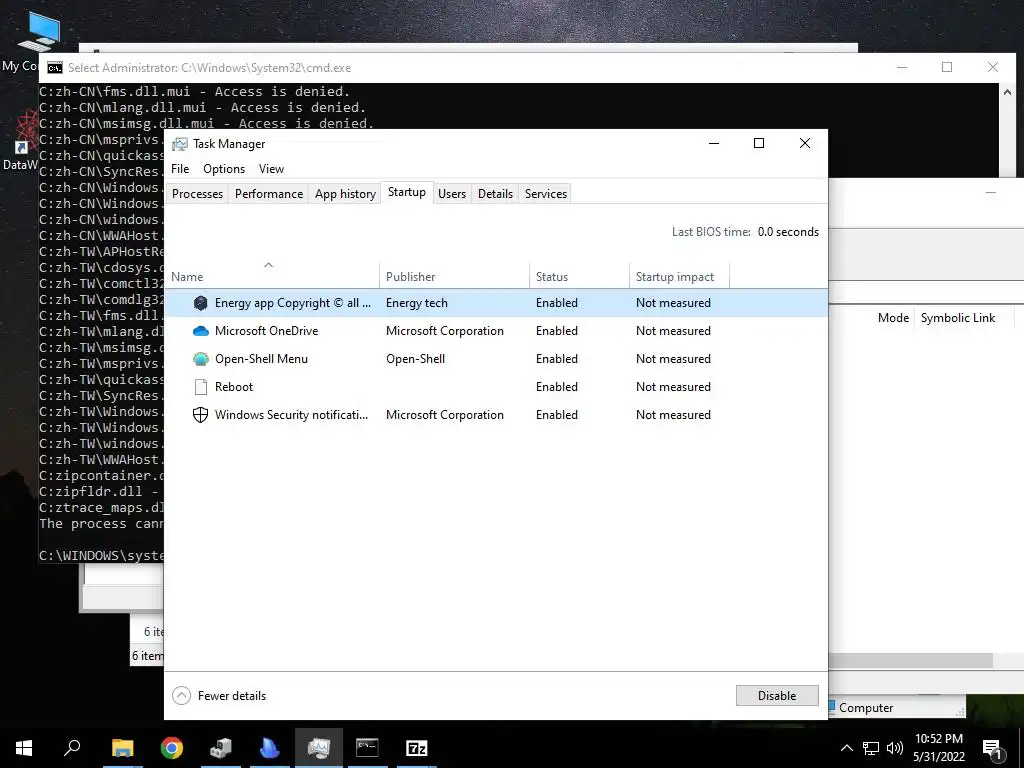This screenshot has width=1024, height=768.
Task: Sort by Startup impact column header
Action: coord(679,277)
